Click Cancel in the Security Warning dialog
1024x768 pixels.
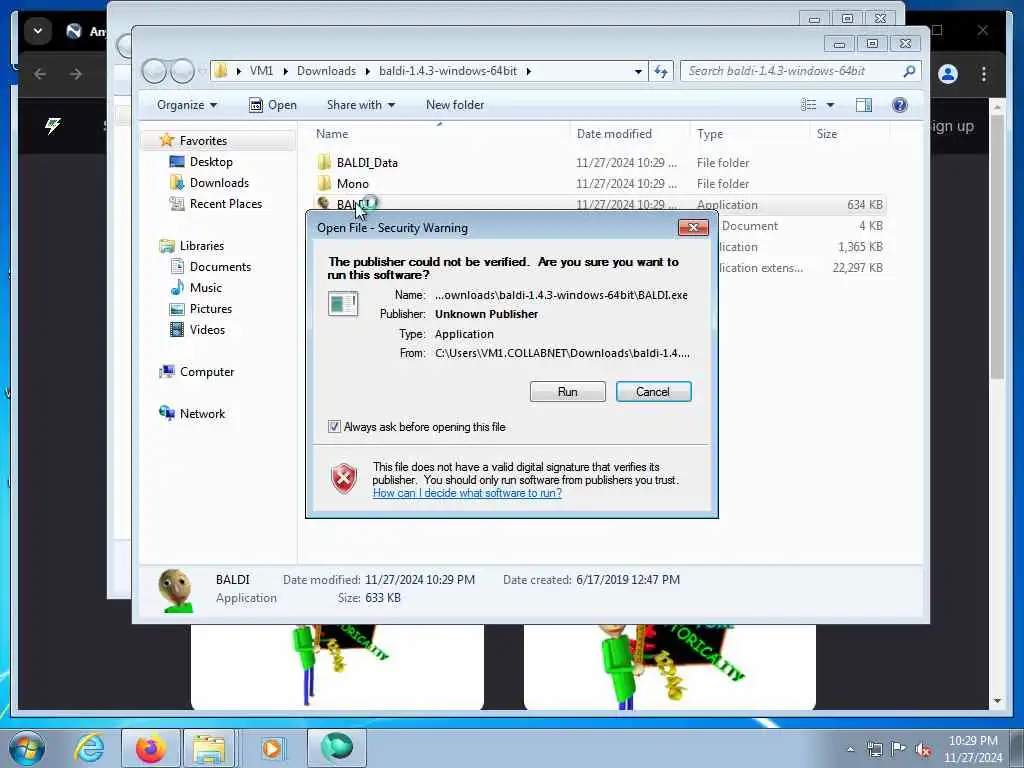(x=653, y=392)
